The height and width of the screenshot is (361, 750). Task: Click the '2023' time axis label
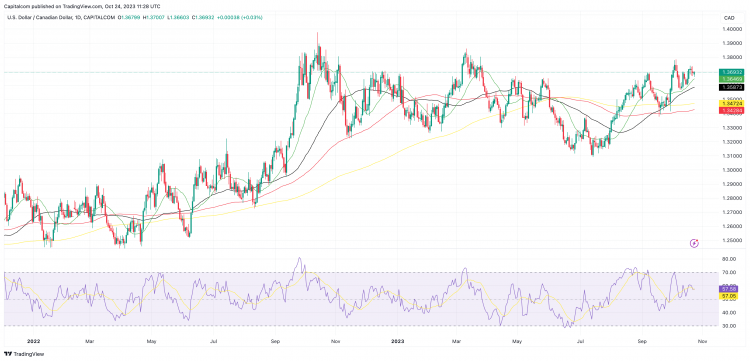[x=397, y=342]
